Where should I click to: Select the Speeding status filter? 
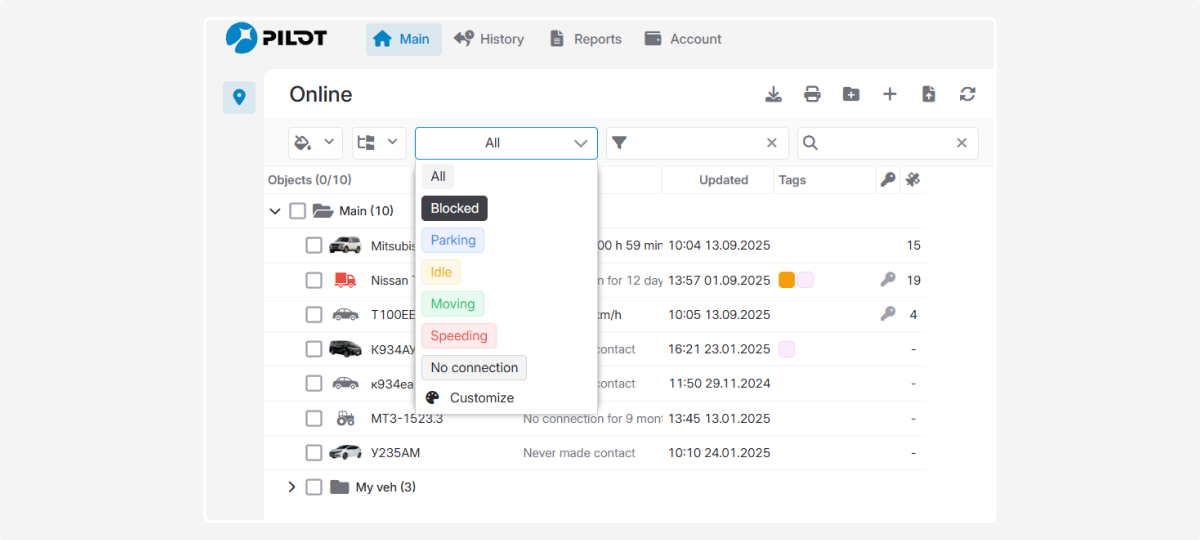(x=459, y=336)
